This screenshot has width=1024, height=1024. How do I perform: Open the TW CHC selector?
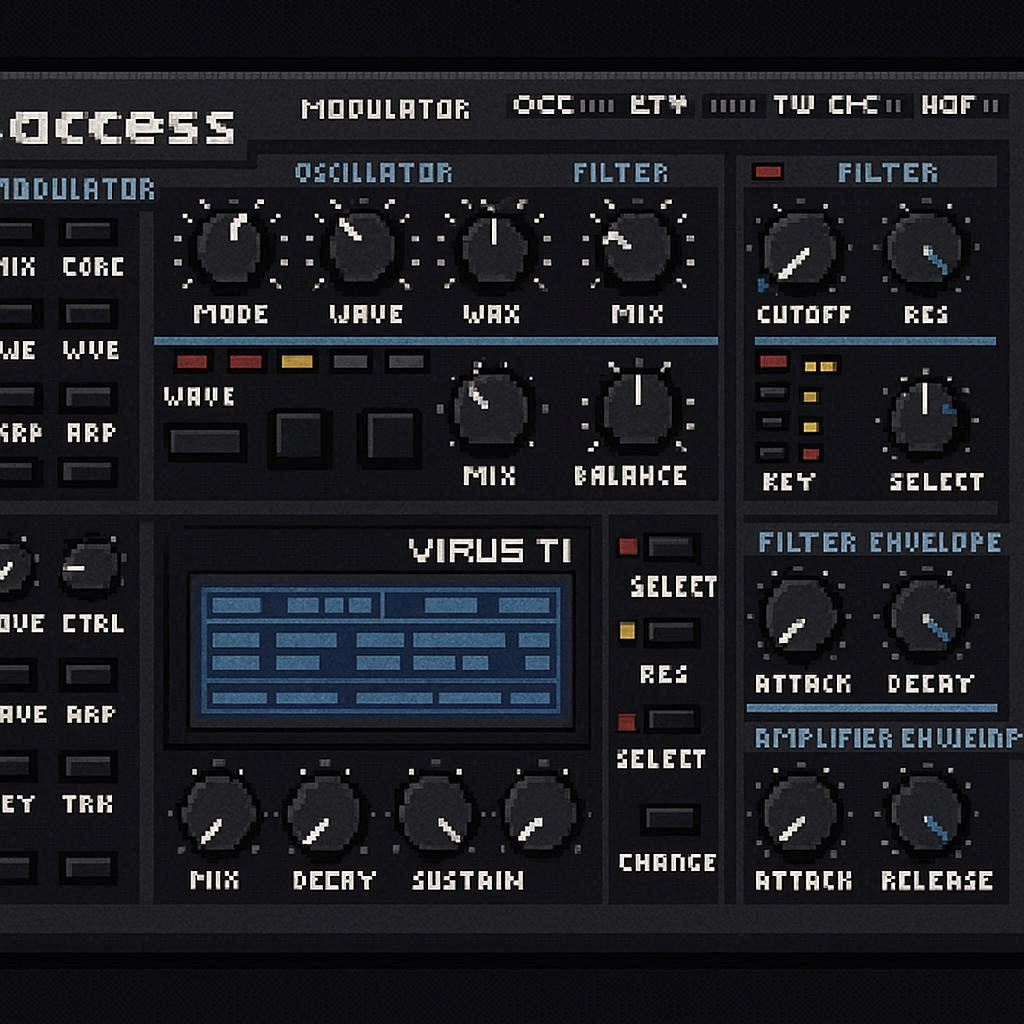click(x=825, y=105)
